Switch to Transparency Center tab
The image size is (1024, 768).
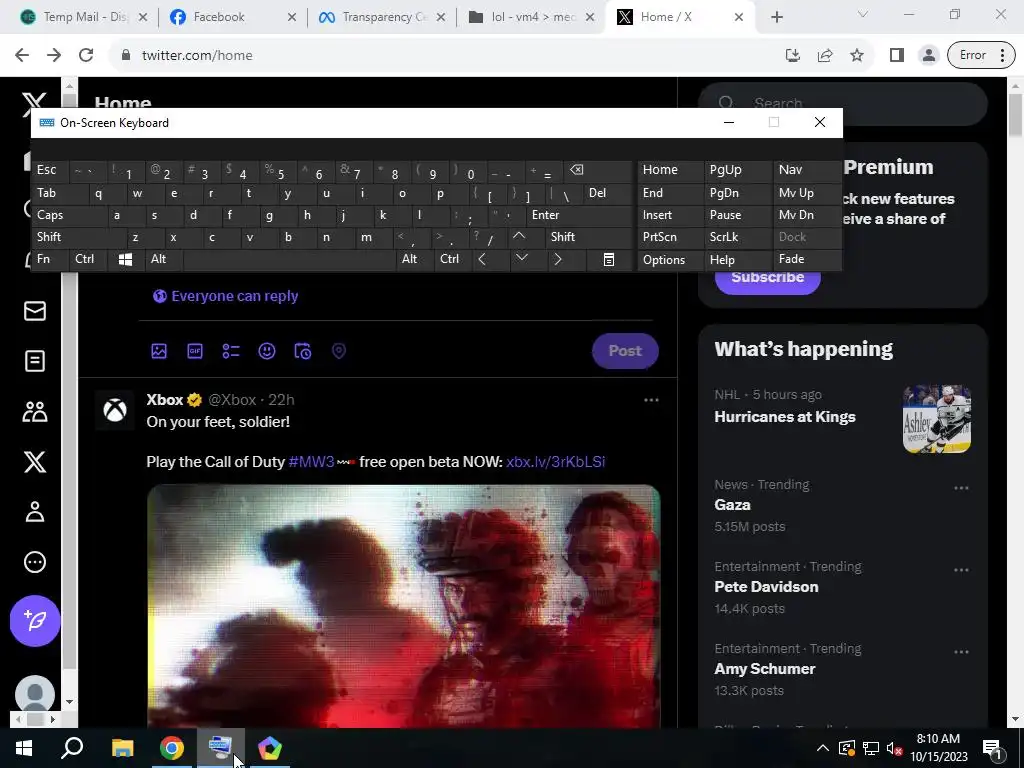tap(382, 17)
